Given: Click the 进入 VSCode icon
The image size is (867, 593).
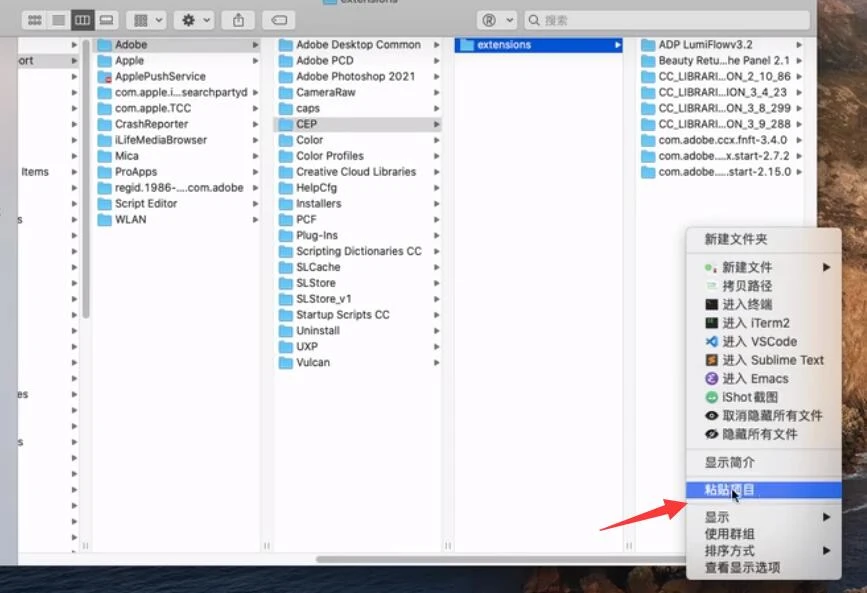Looking at the screenshot, I should (x=712, y=342).
